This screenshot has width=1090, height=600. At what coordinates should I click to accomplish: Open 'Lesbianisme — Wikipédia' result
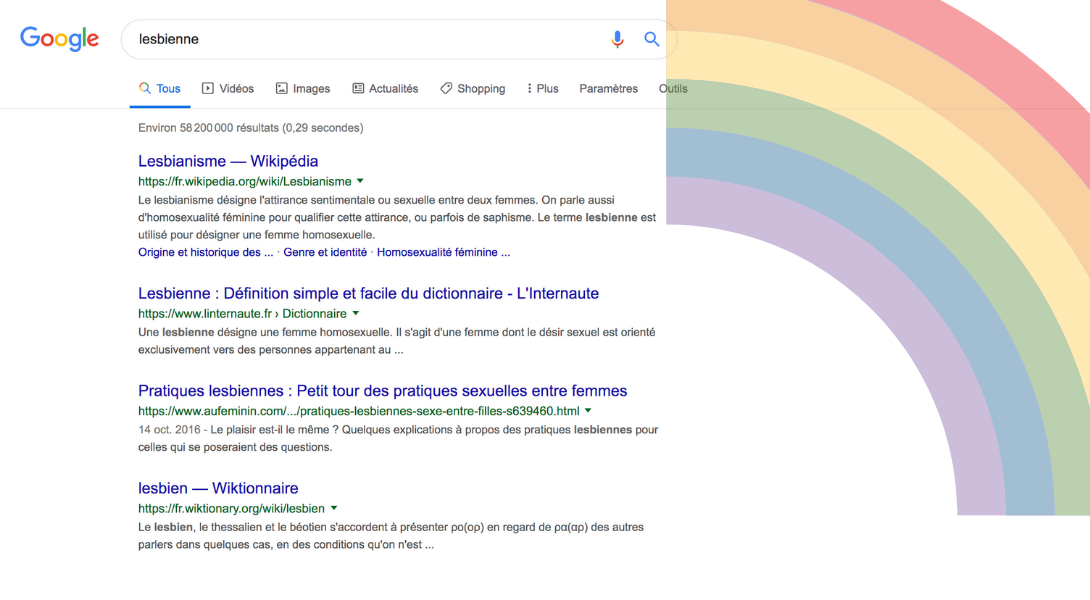coord(228,161)
